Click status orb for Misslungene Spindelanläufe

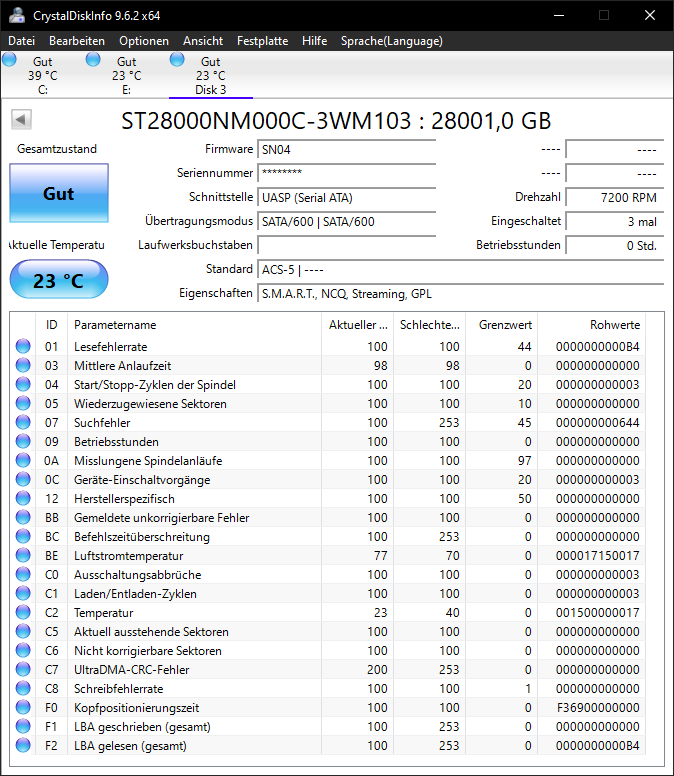point(23,460)
